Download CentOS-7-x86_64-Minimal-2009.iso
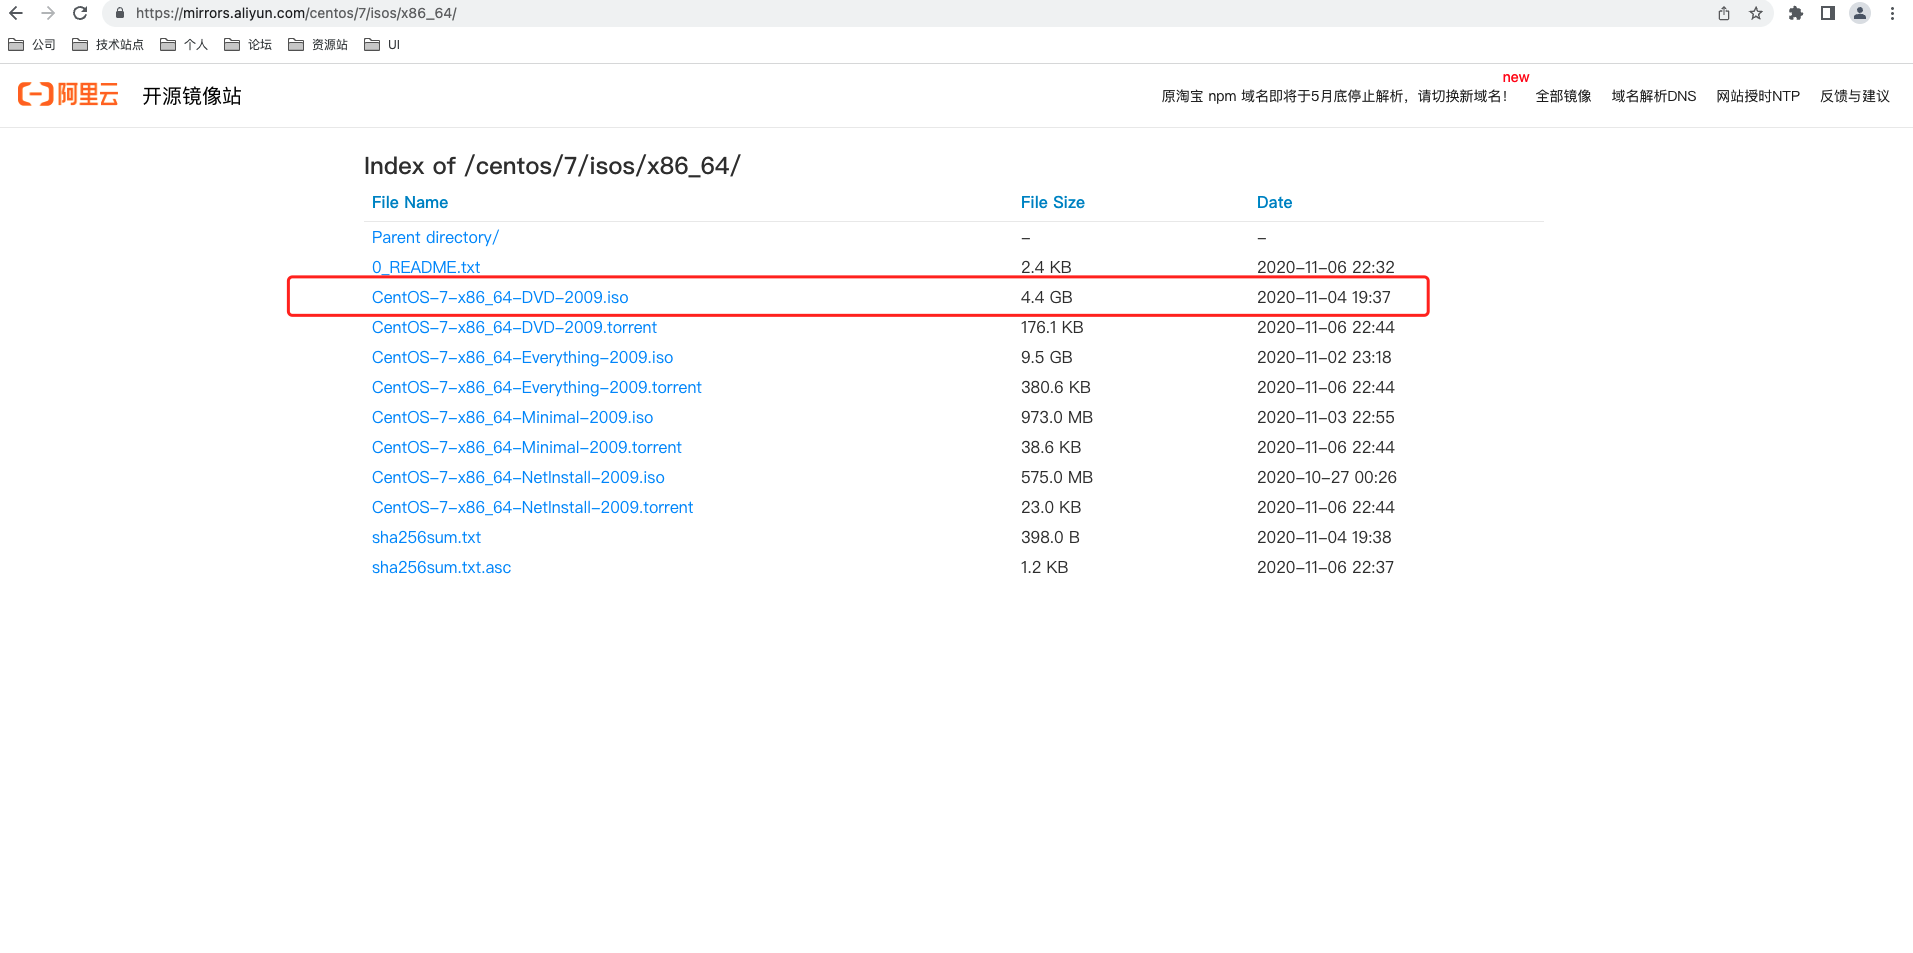1913x953 pixels. pos(512,417)
